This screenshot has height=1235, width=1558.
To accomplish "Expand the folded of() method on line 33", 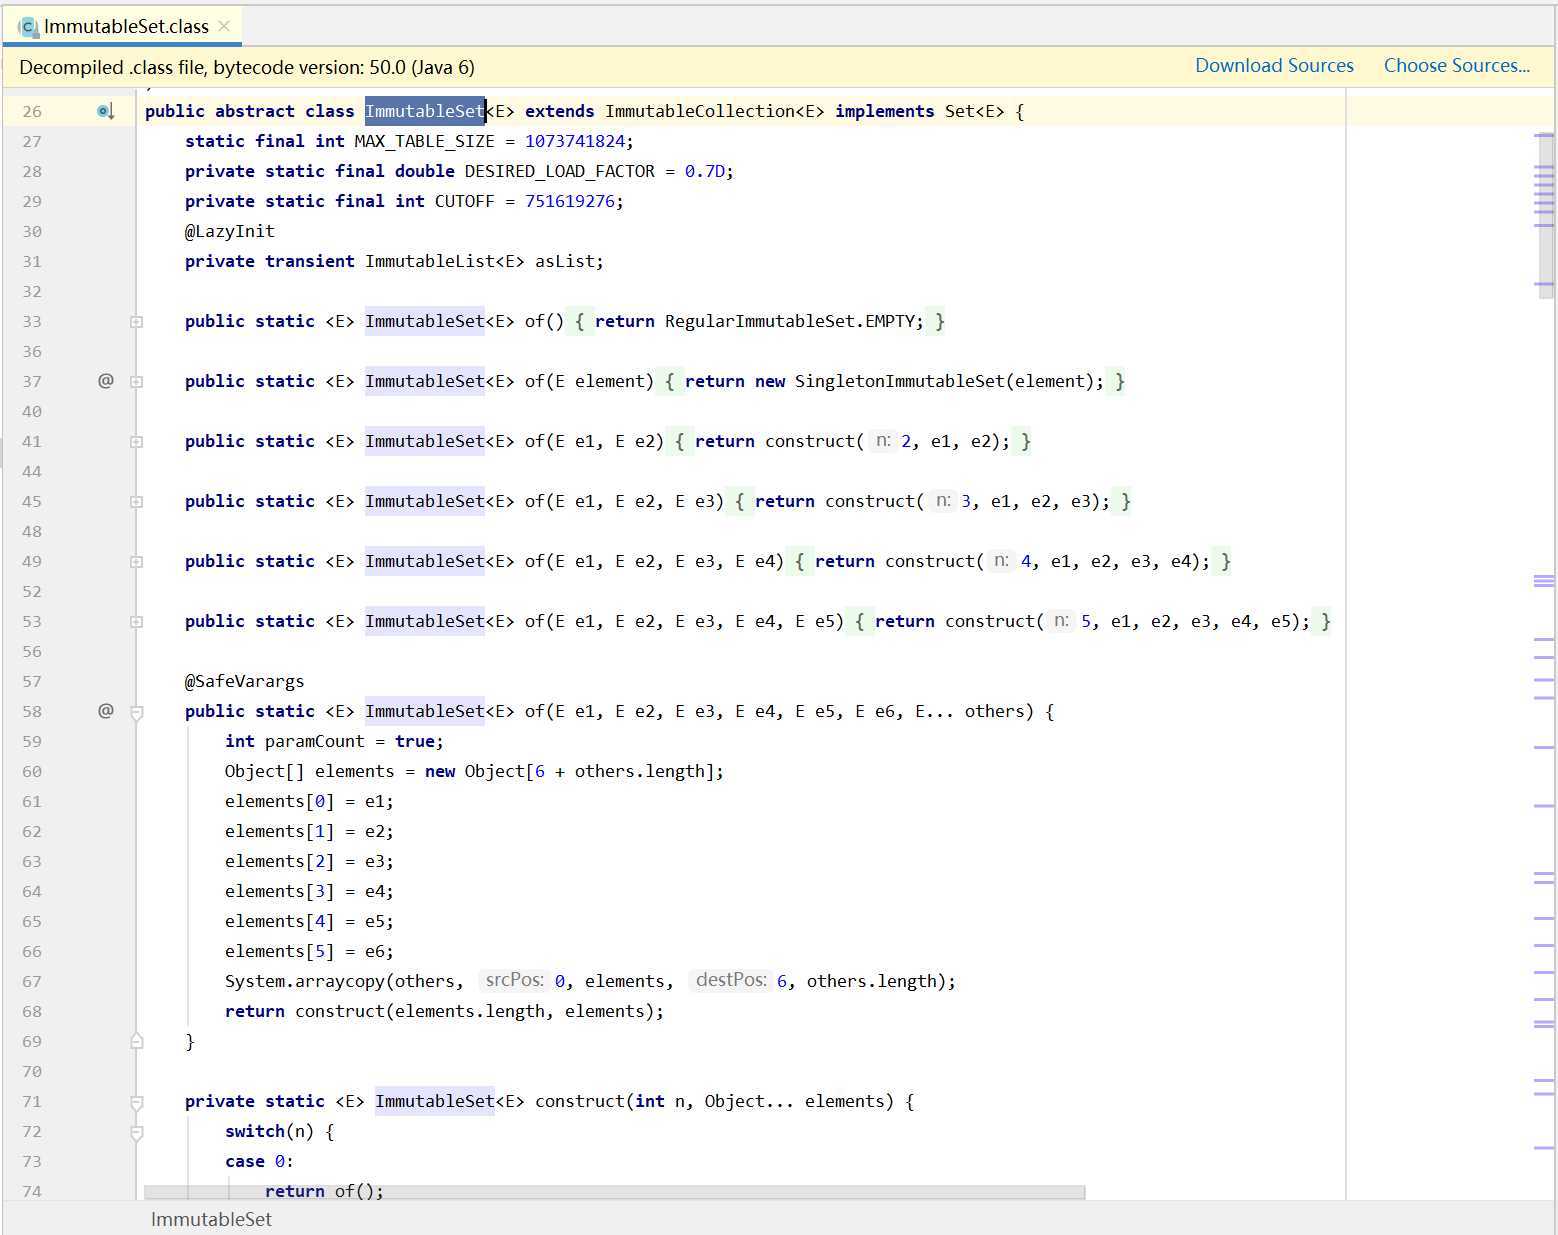I will pos(136,322).
